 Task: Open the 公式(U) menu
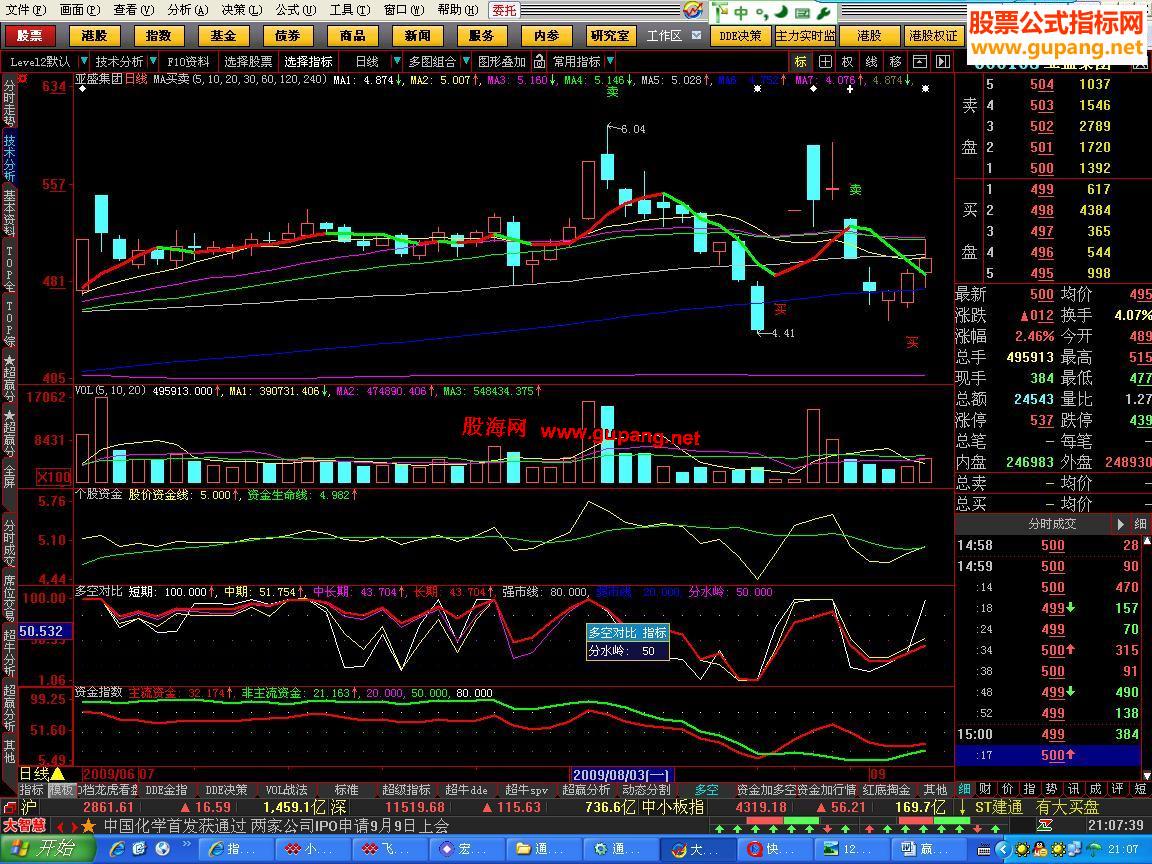click(296, 10)
